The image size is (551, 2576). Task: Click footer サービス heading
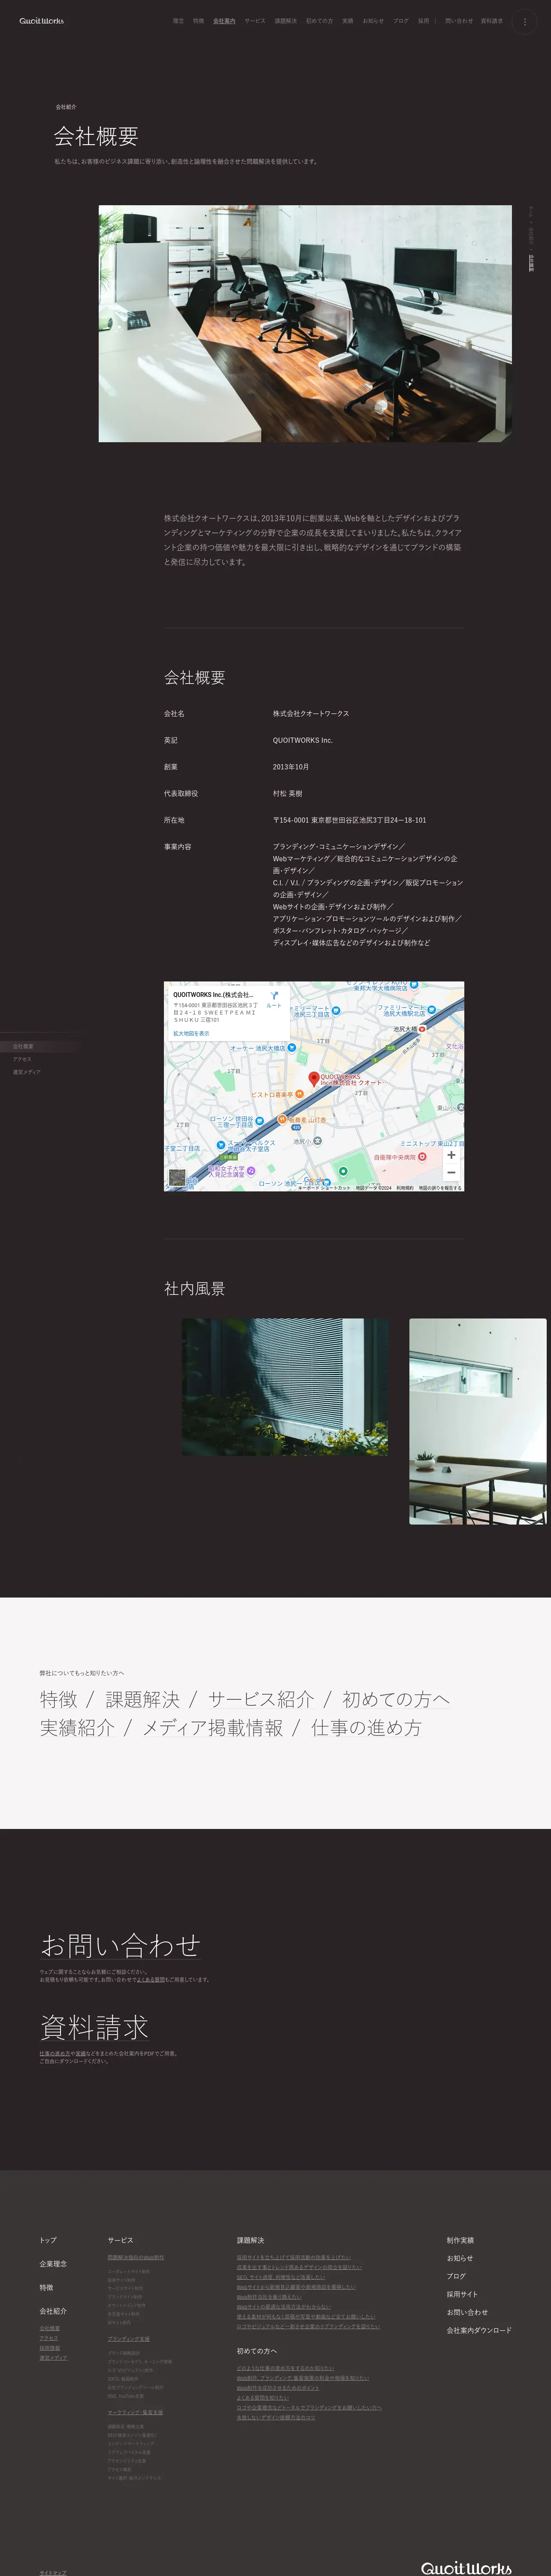[x=120, y=2240]
